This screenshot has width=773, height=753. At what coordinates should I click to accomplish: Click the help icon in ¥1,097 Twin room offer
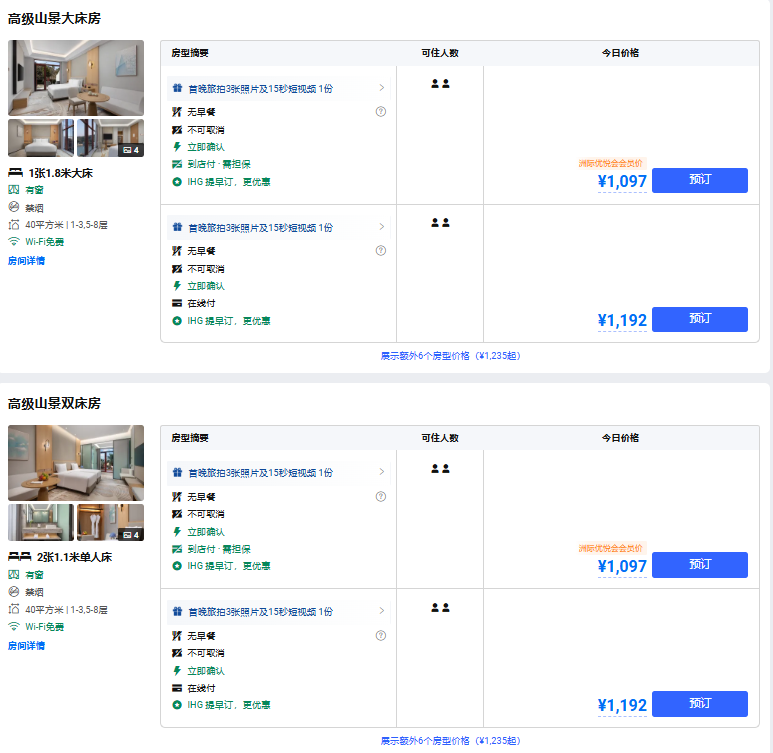pos(381,496)
